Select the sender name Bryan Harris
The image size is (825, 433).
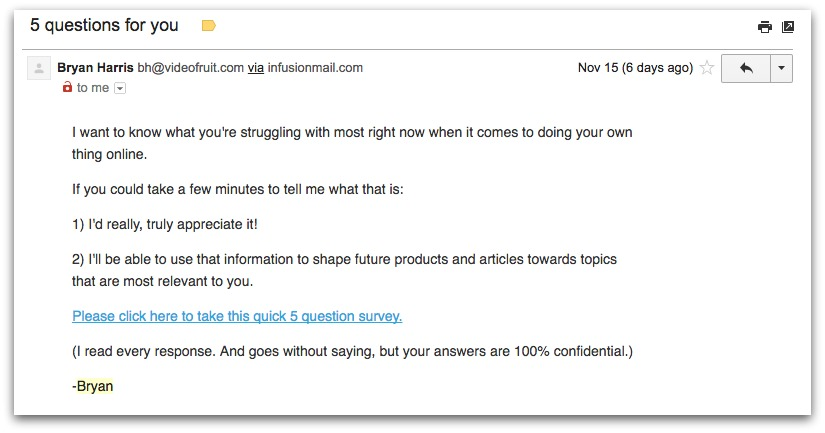tap(95, 68)
